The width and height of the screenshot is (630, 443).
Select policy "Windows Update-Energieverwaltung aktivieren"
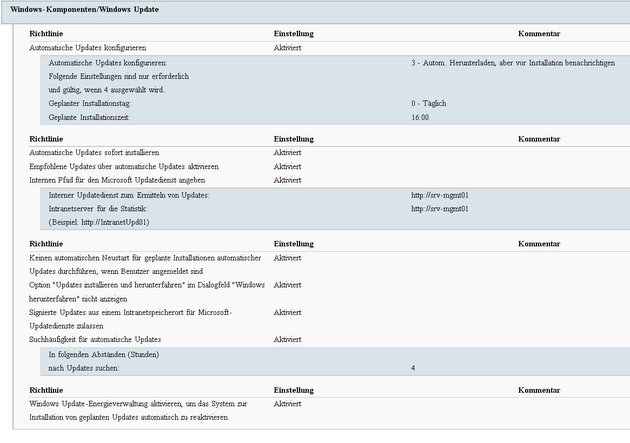coord(138,410)
